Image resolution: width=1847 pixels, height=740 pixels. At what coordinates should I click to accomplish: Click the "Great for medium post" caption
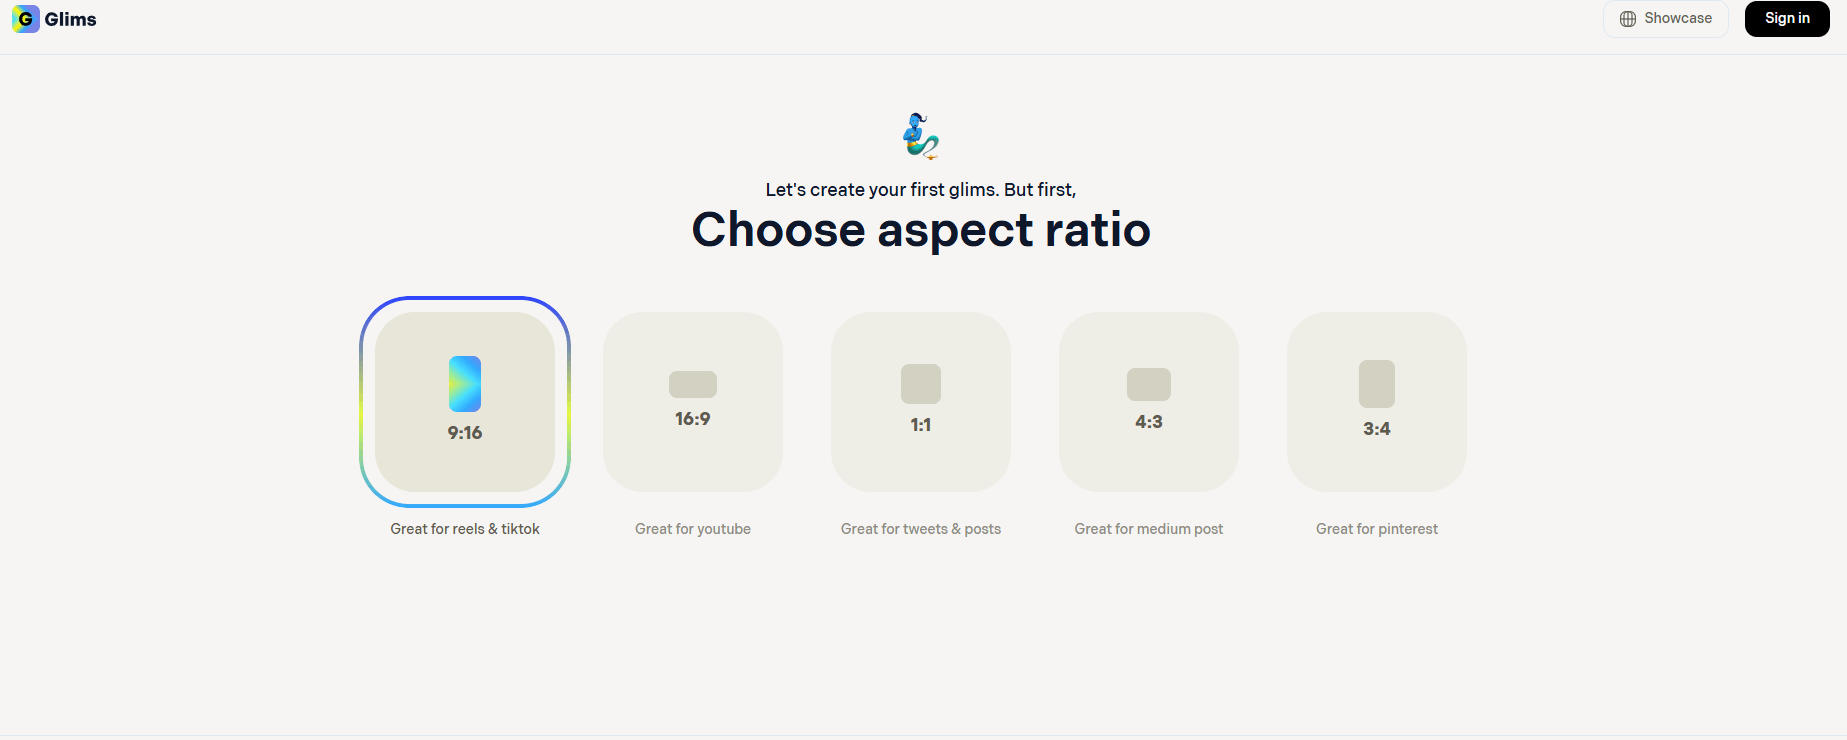[x=1149, y=529]
